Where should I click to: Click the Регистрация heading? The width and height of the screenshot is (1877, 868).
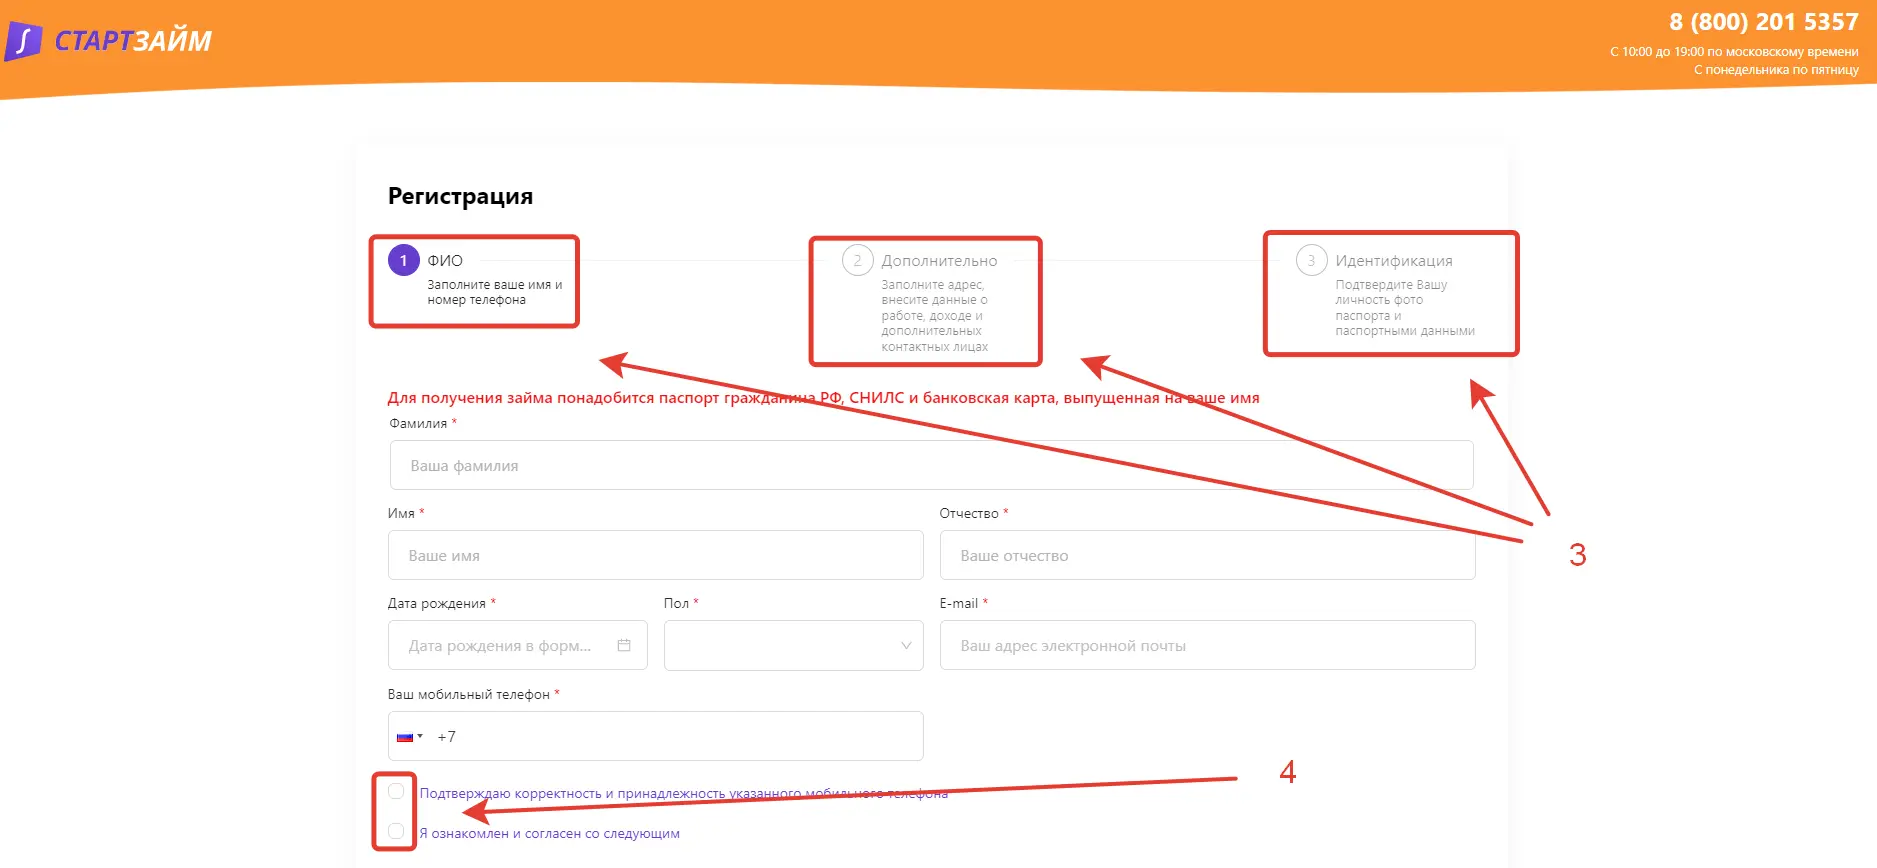click(x=460, y=196)
